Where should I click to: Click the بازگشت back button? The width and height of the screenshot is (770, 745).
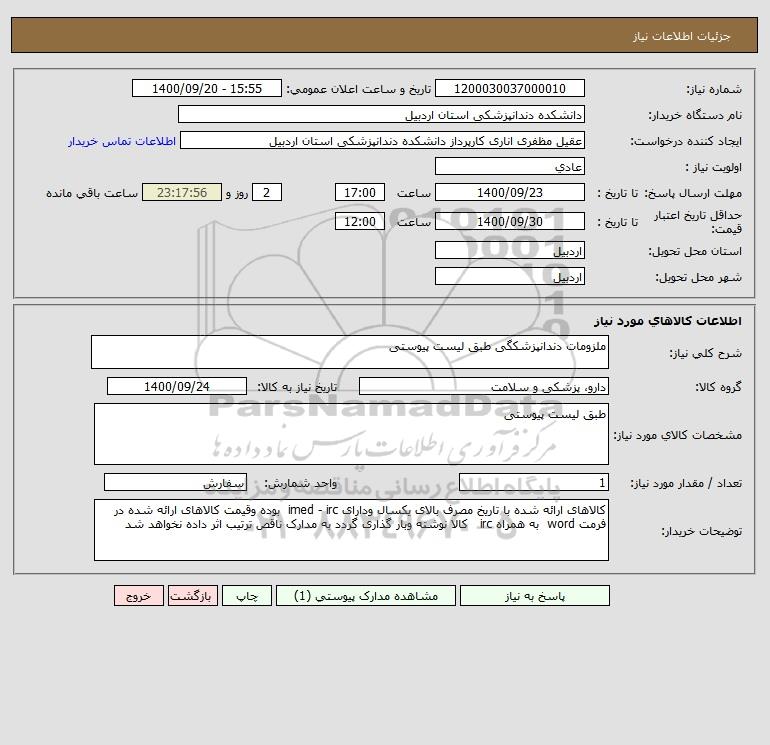pyautogui.click(x=192, y=596)
